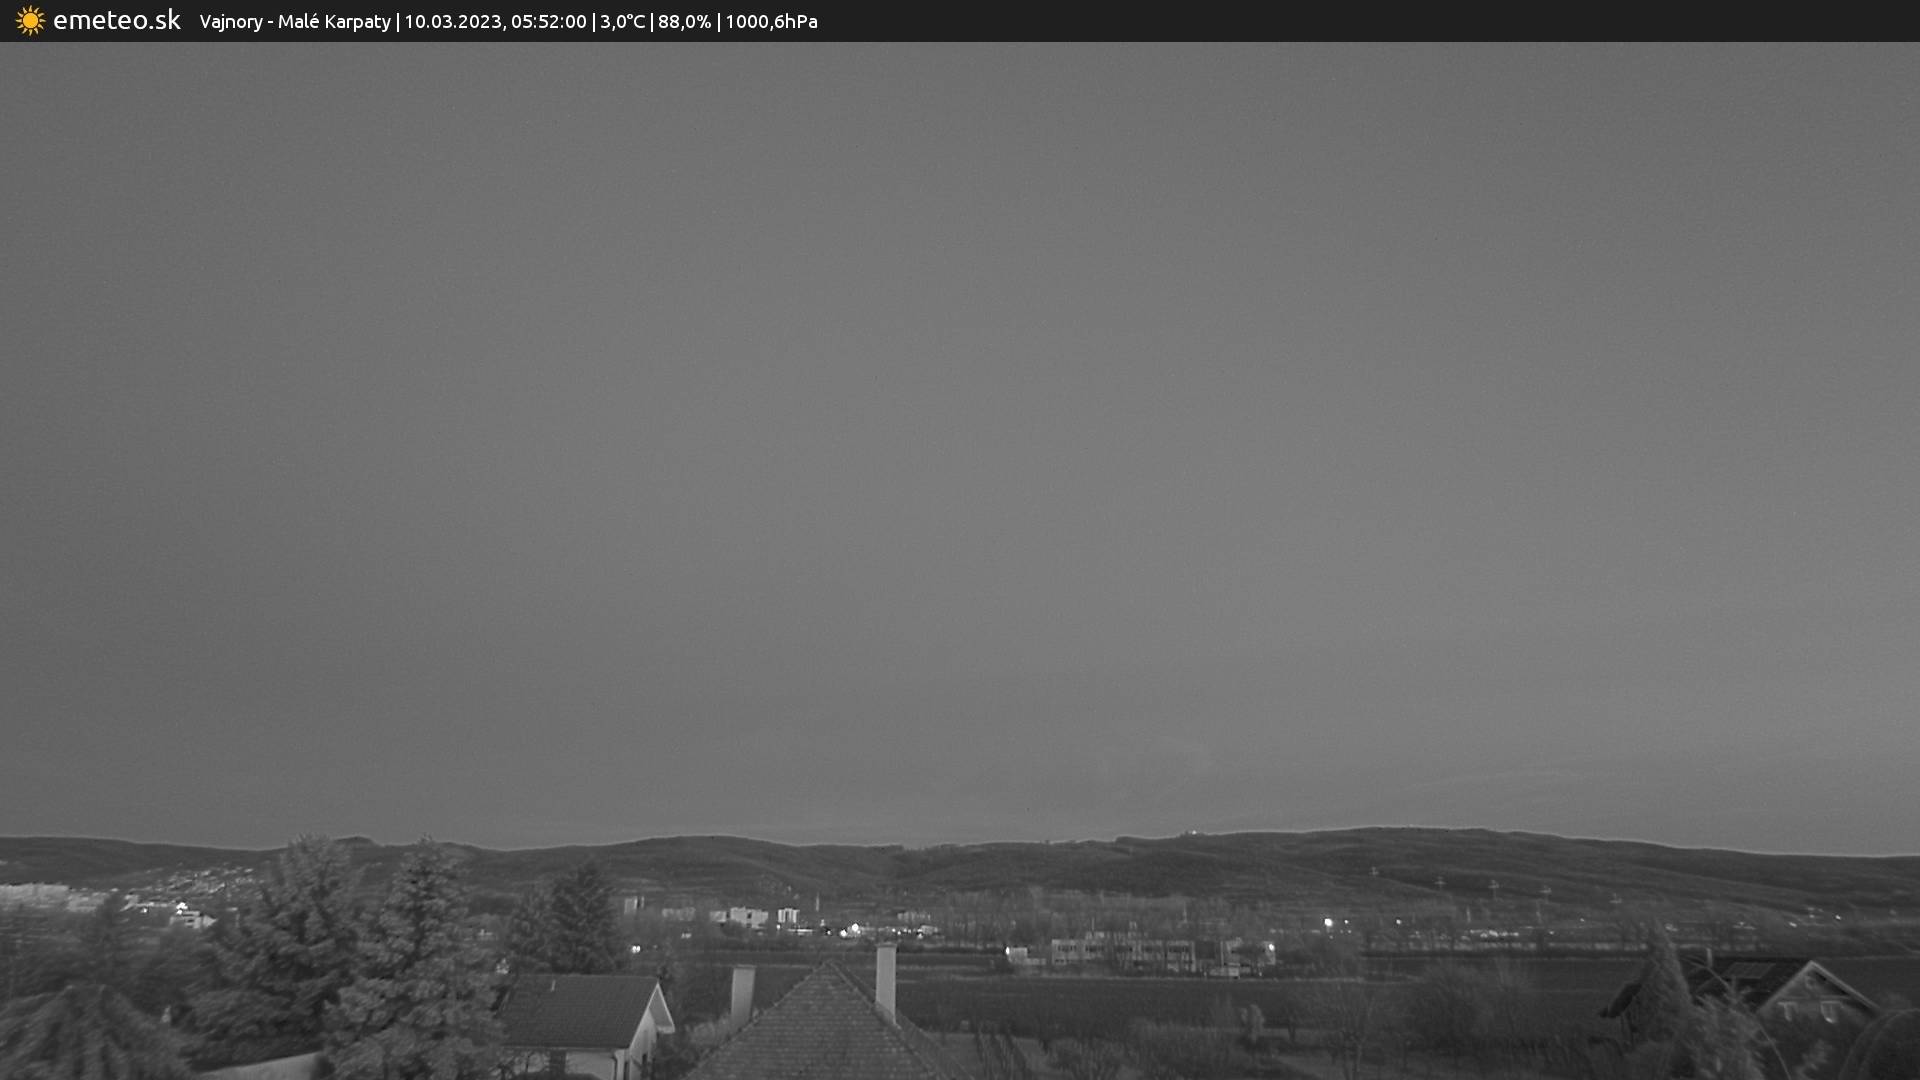
Task: Click the dark header bar's empty area
Action: pos(1400,21)
